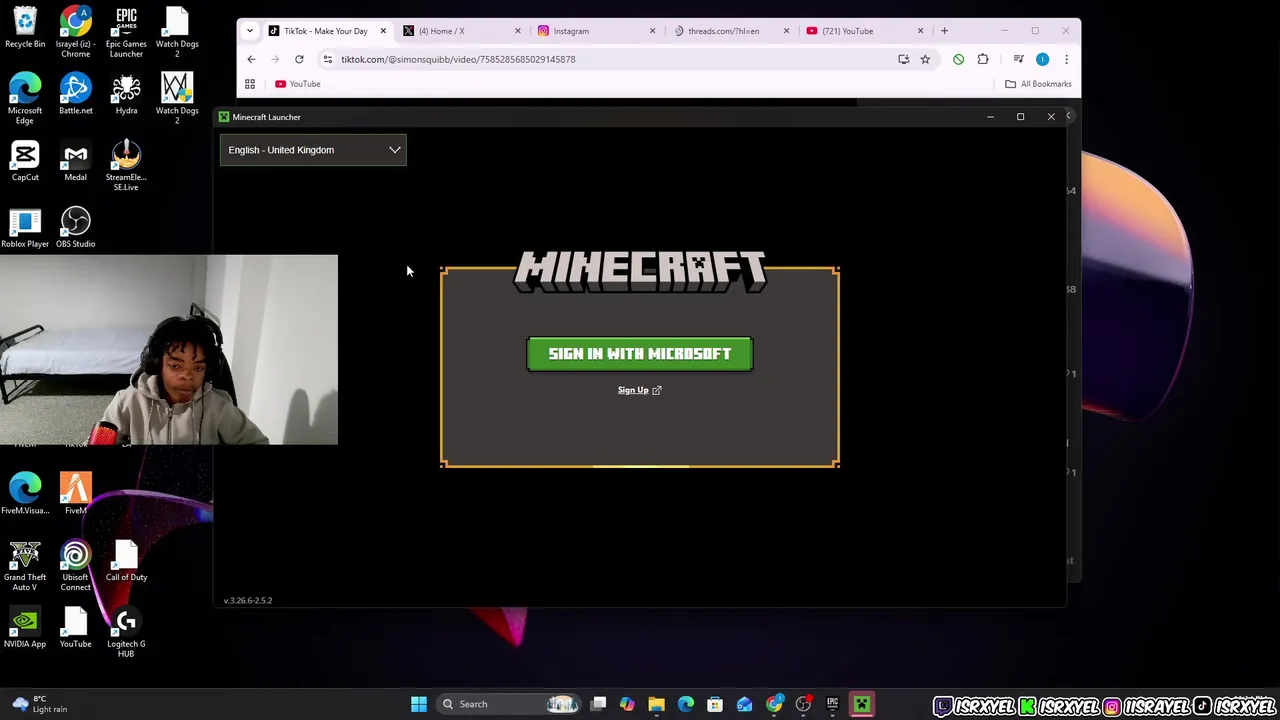This screenshot has width=1280, height=720.
Task: Open site information icon in address bar
Action: click(x=327, y=59)
